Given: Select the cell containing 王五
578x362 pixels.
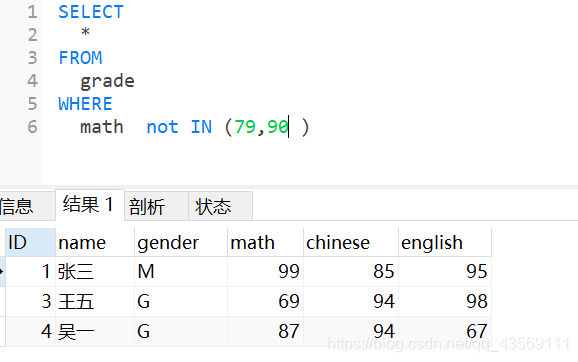Looking at the screenshot, I should [x=95, y=302].
